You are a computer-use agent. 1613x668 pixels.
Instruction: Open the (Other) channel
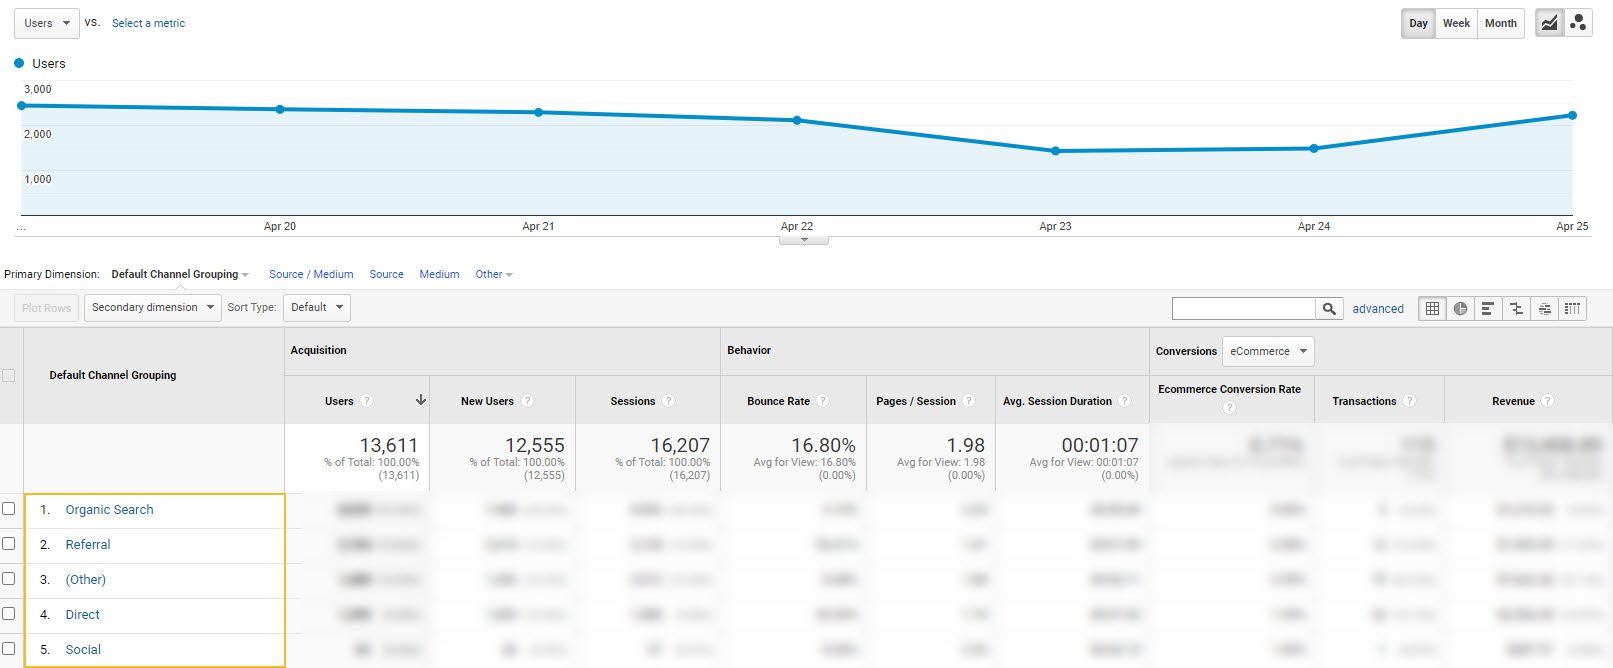tap(85, 580)
